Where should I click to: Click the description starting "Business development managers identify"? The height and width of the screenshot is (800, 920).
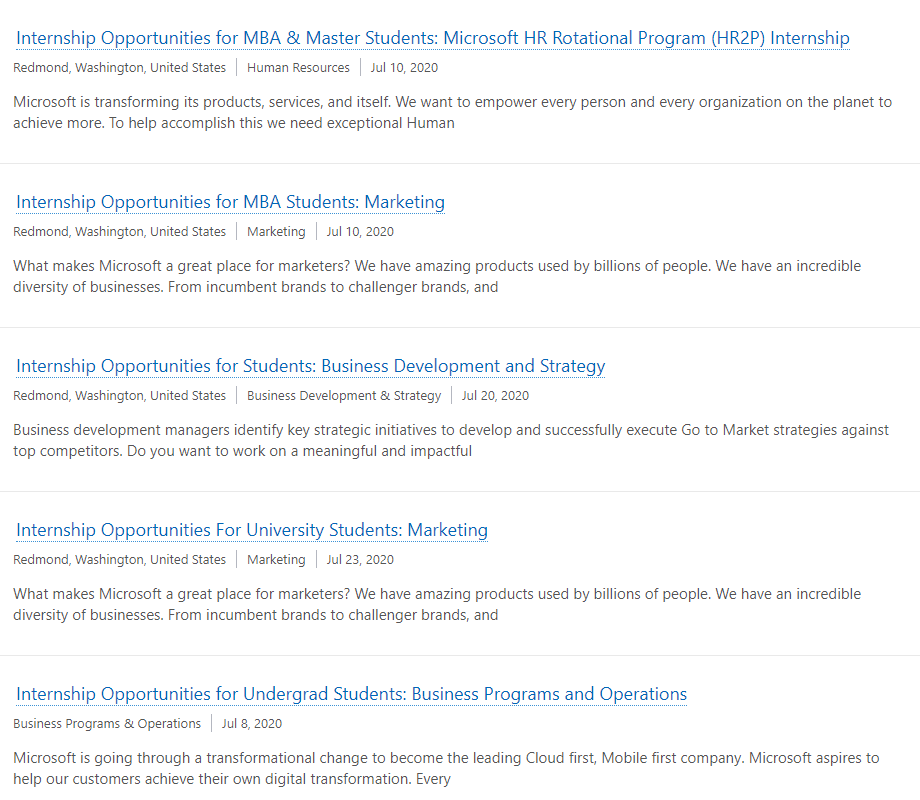[x=450, y=440]
